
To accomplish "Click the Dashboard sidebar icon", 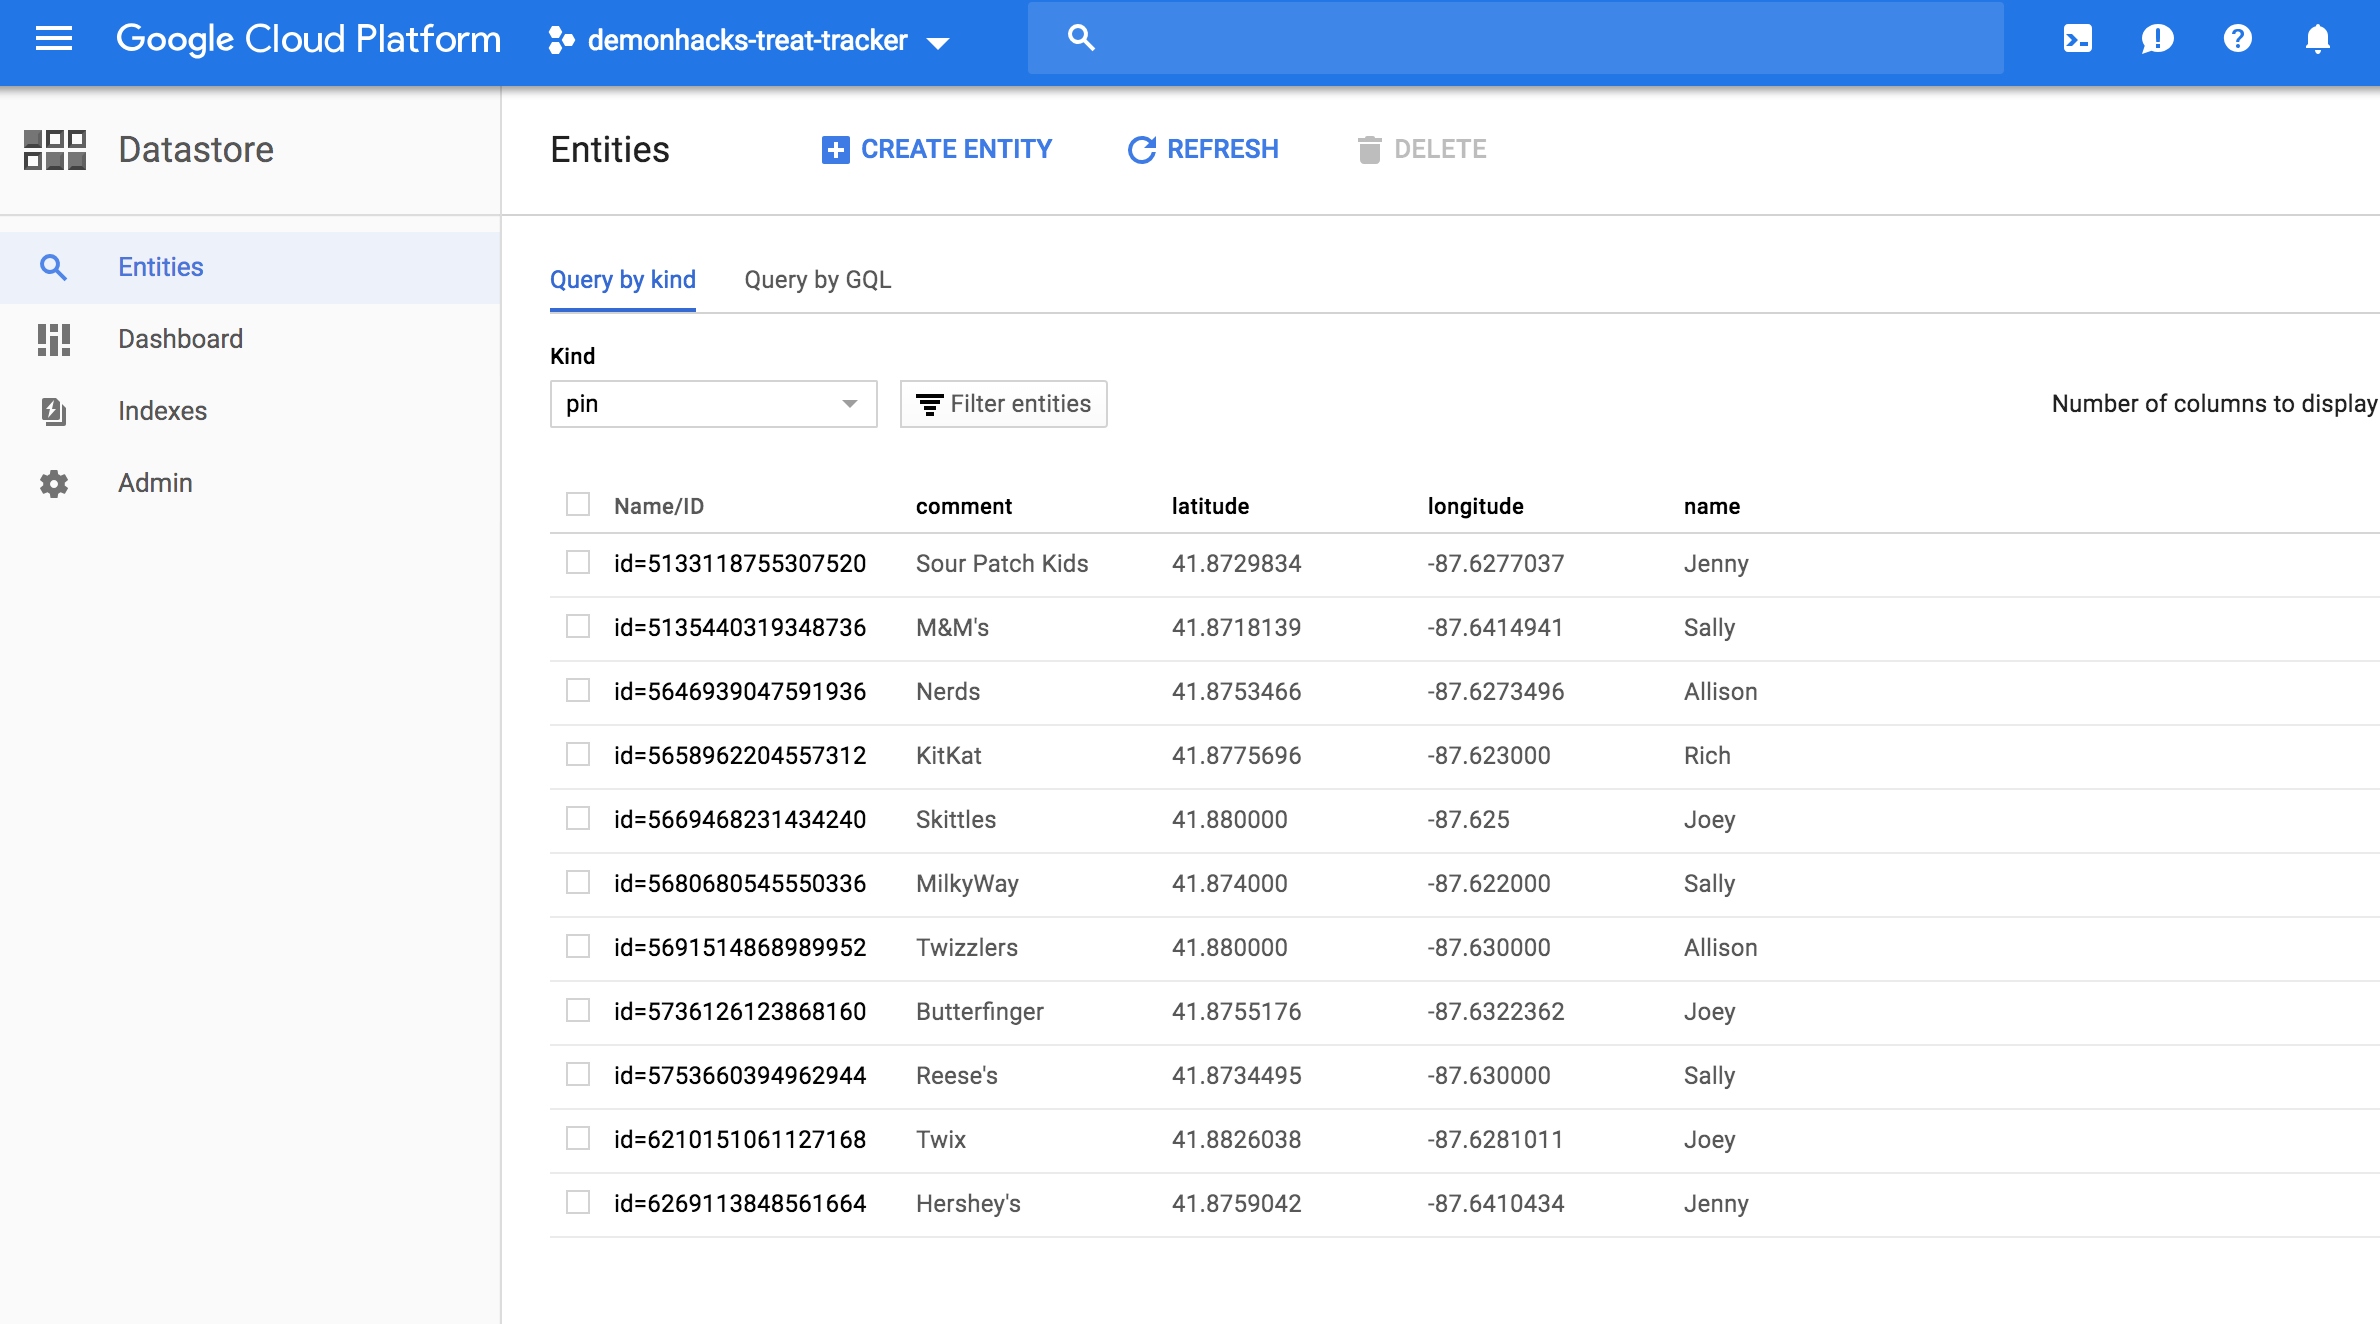I will click(54, 339).
